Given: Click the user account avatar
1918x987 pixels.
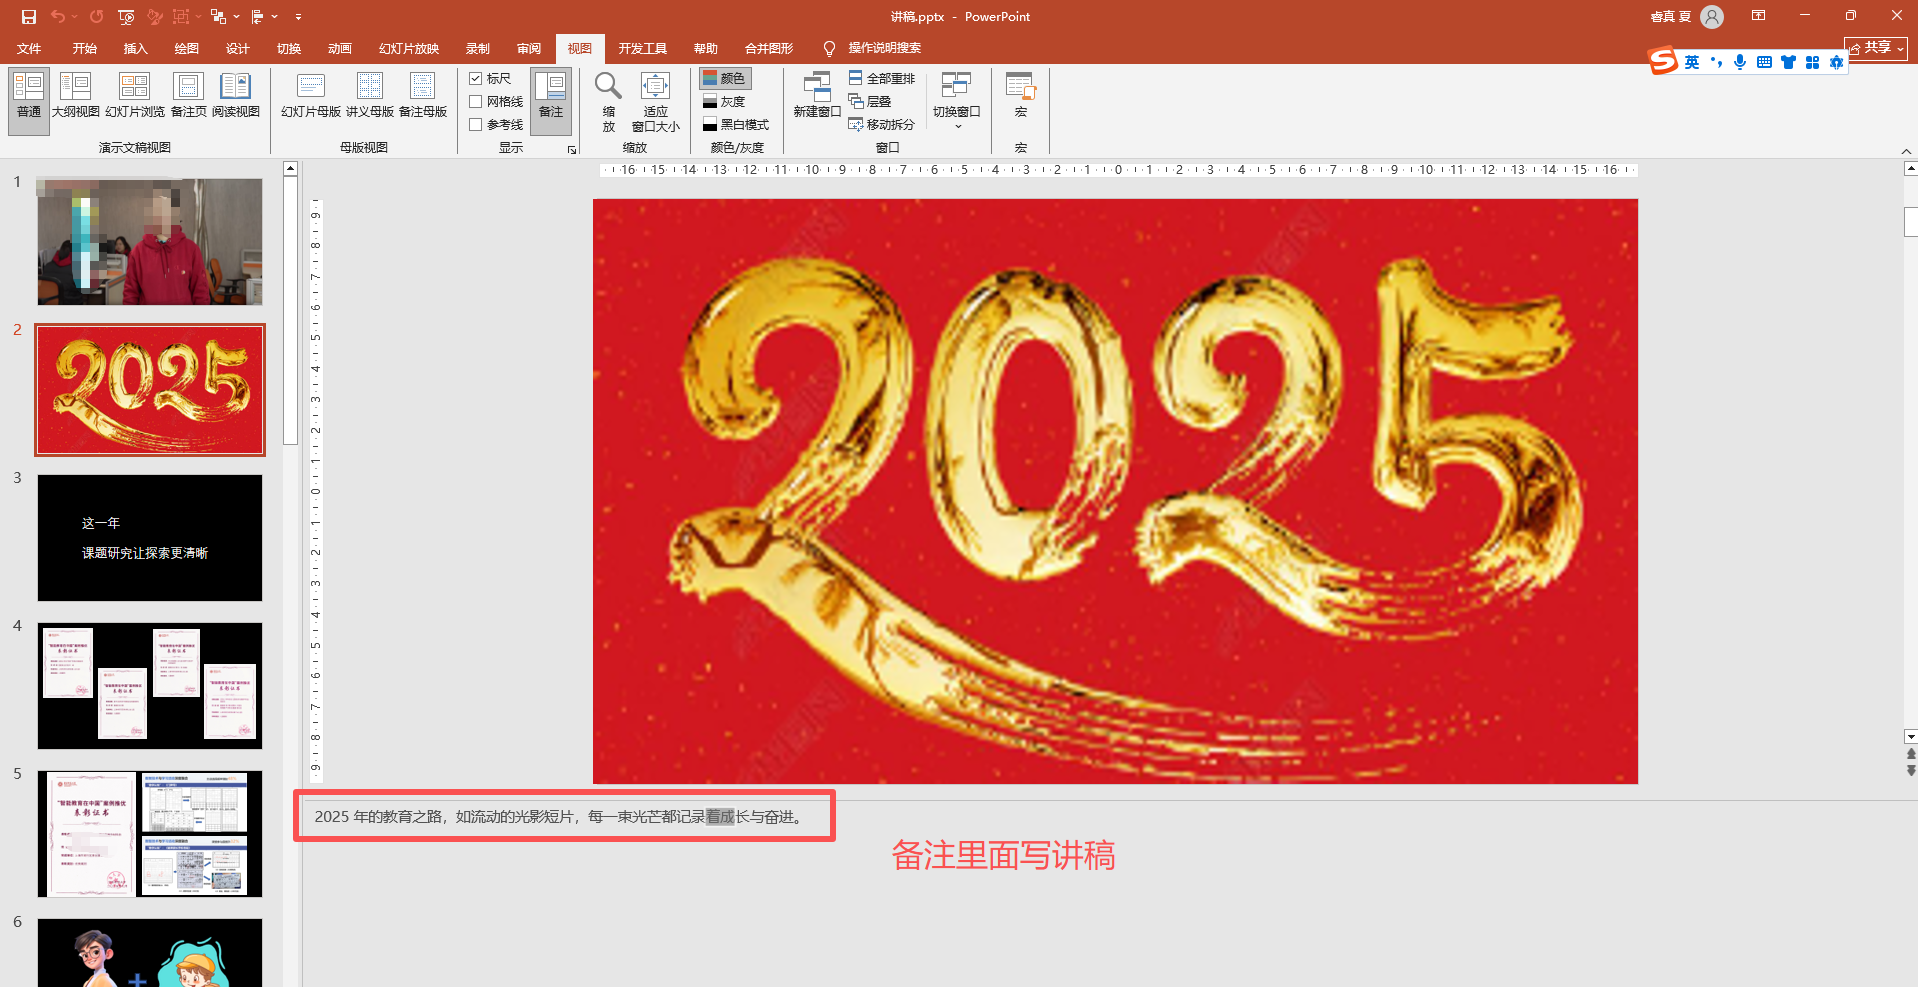Looking at the screenshot, I should (x=1712, y=17).
